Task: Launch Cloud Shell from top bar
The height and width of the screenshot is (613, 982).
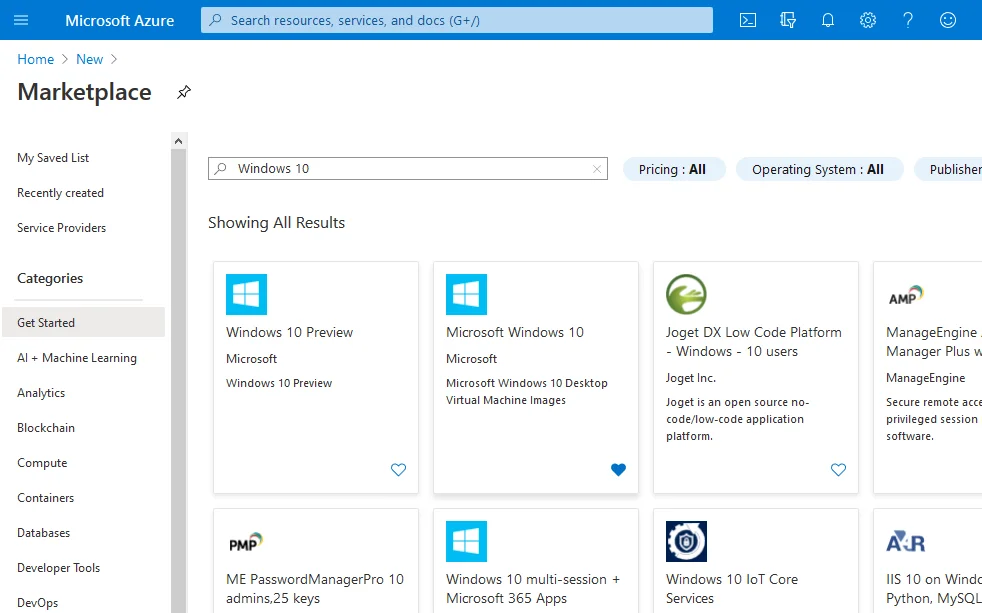Action: (748, 20)
